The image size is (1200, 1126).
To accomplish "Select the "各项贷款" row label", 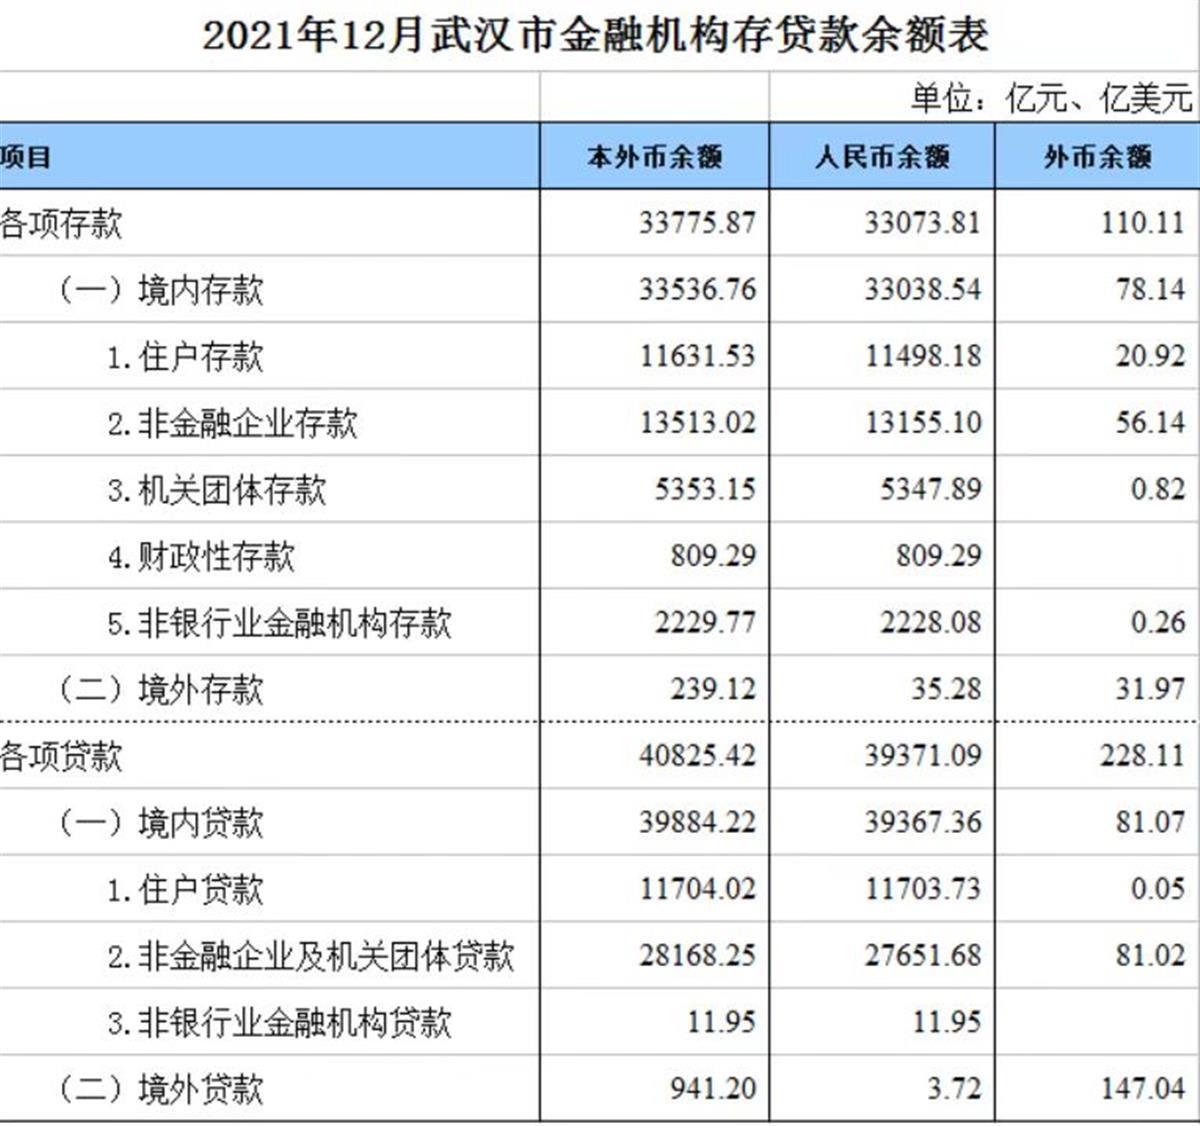I will tap(61, 756).
